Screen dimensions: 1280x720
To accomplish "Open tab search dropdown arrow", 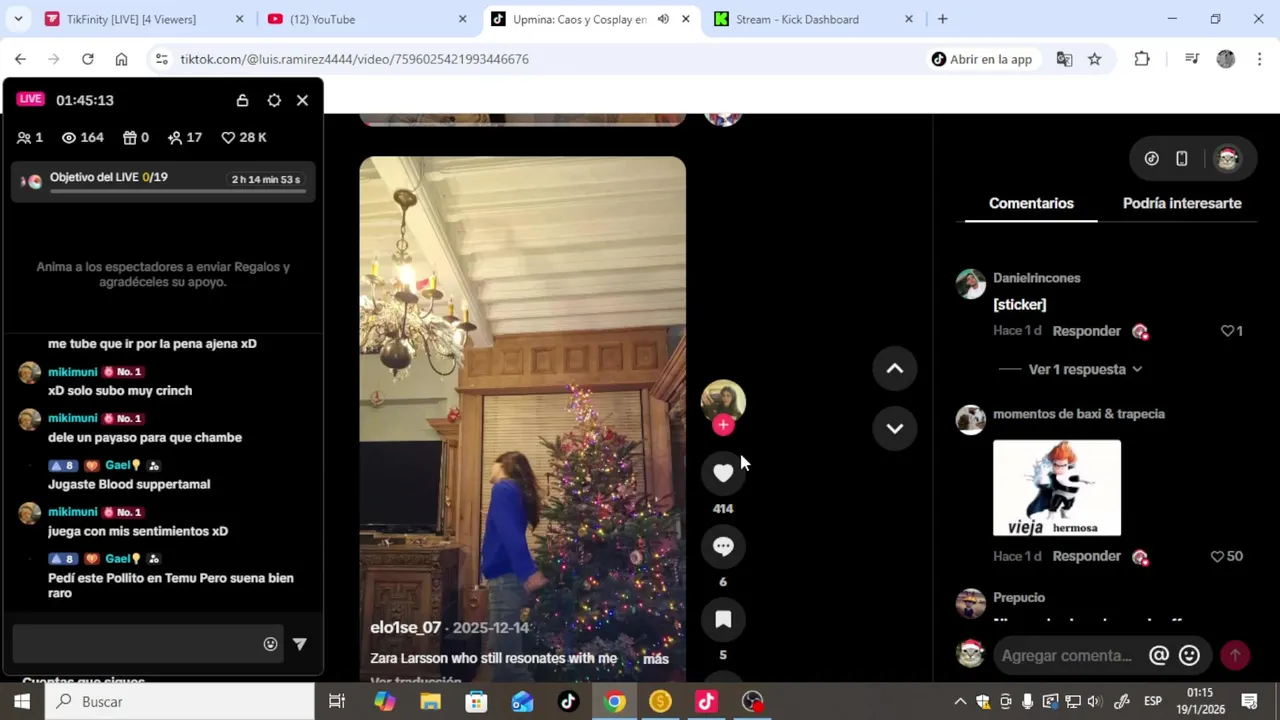I will tap(20, 19).
